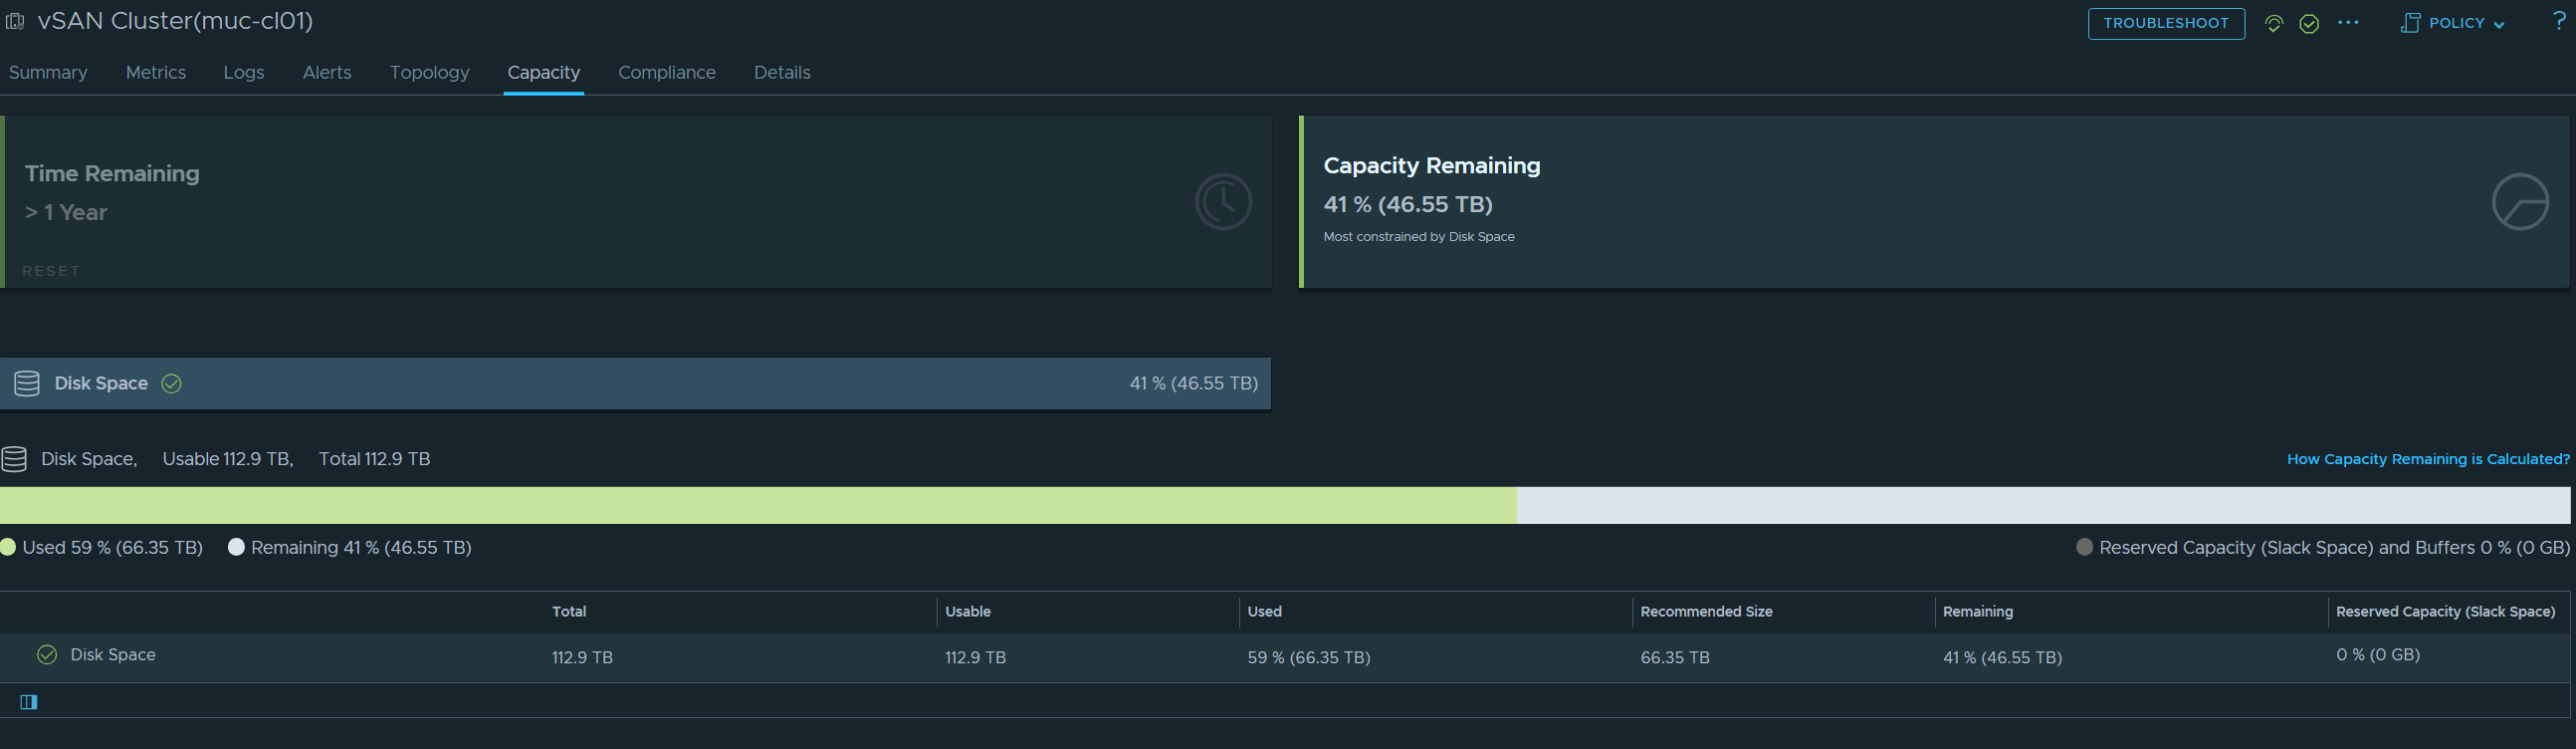This screenshot has height=749, width=2576.
Task: Toggle the Reserved Capacity legend dot
Action: point(2084,547)
